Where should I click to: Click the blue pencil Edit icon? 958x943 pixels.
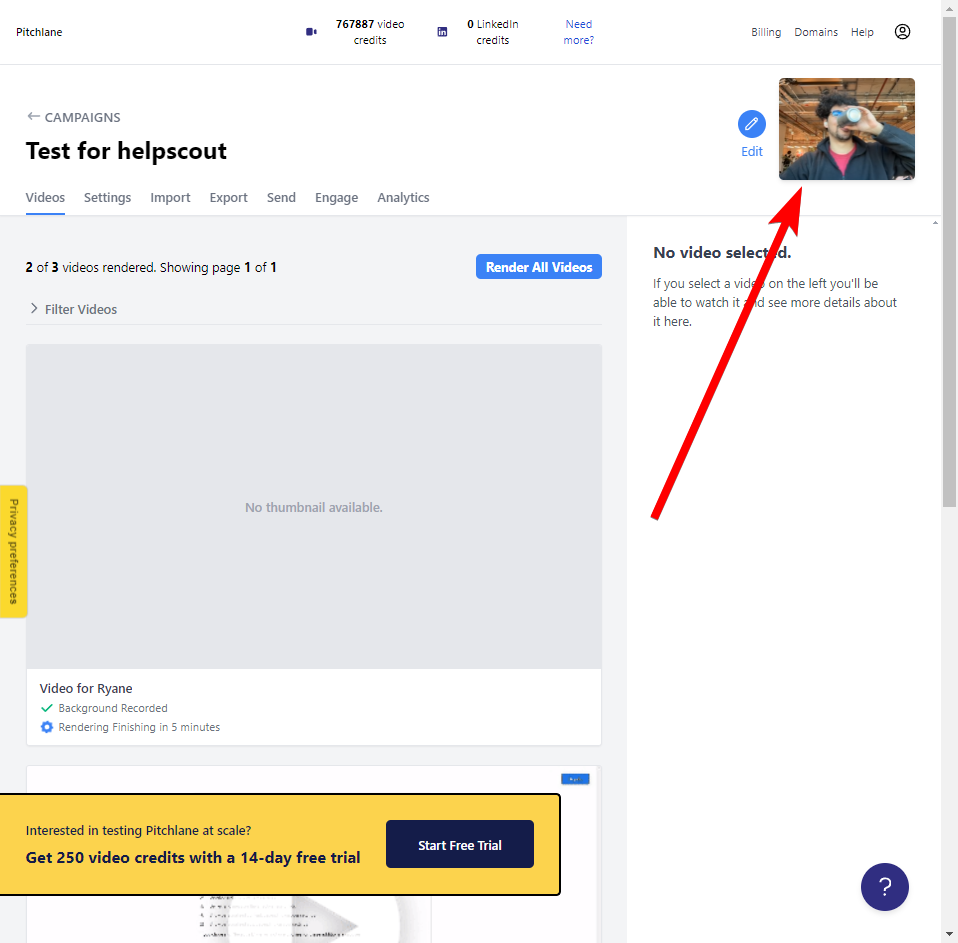751,124
